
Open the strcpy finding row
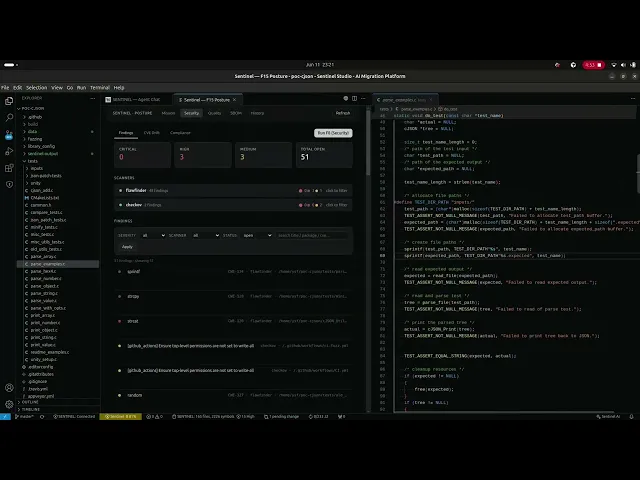[233, 296]
